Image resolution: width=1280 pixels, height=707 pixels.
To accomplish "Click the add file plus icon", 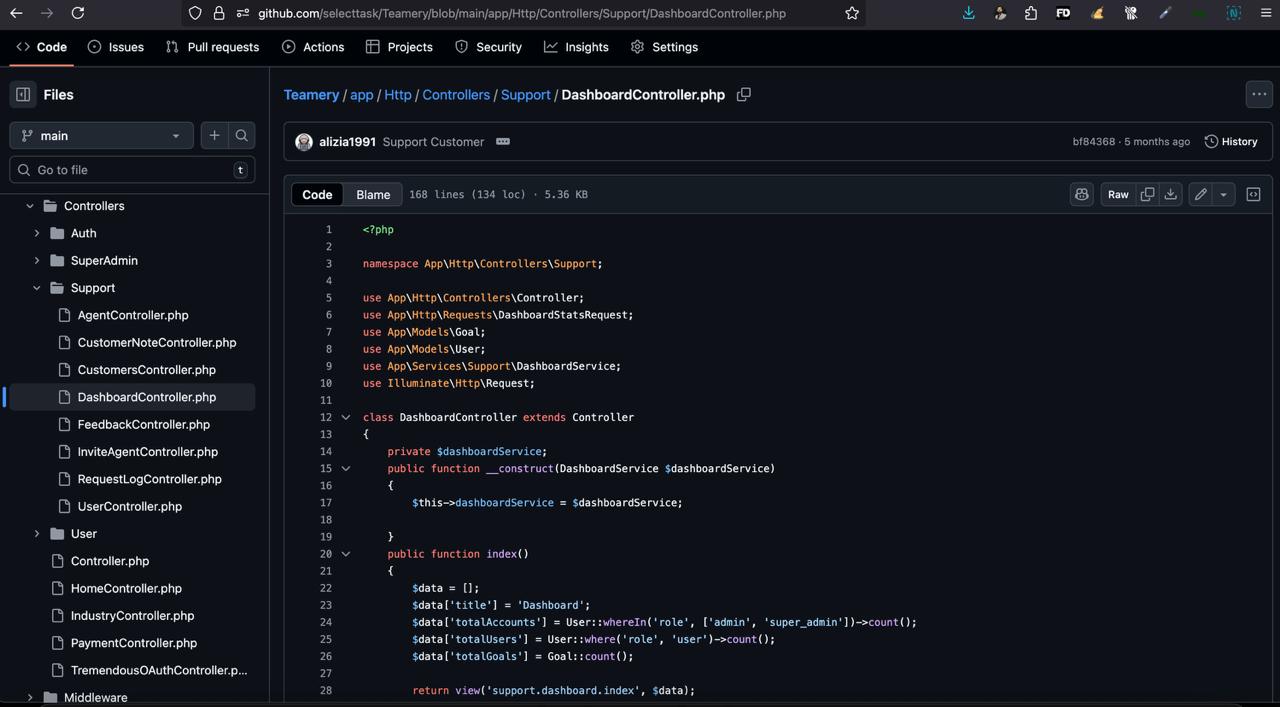I will pyautogui.click(x=214, y=136).
